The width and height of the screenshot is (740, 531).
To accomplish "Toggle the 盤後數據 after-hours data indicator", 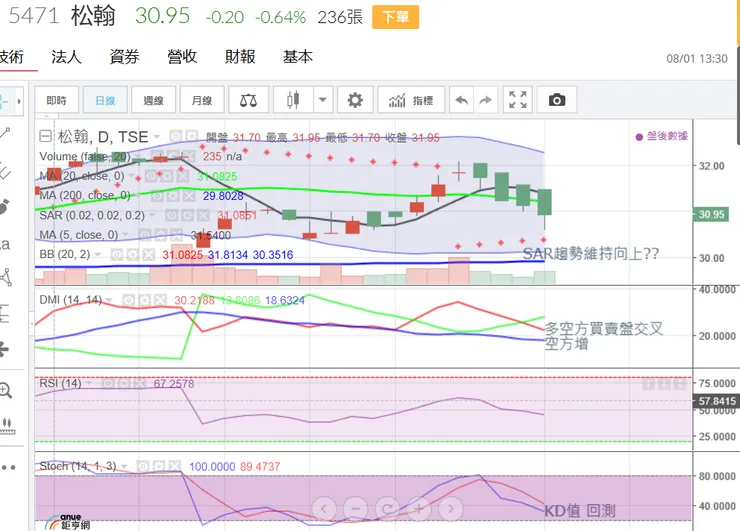I will [x=661, y=136].
